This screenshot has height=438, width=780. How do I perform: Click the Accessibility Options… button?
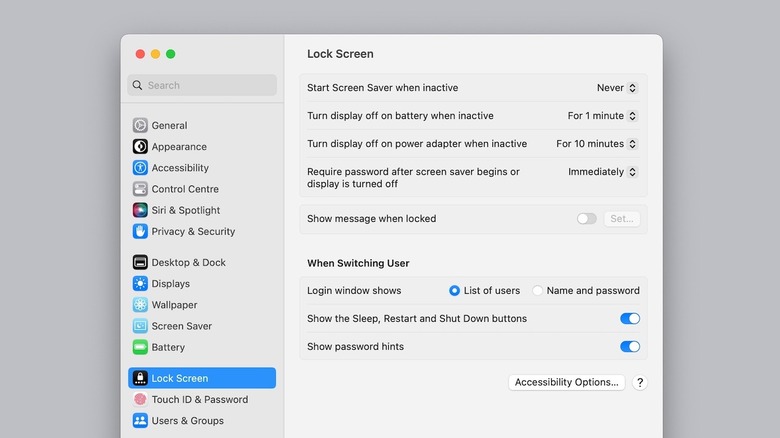tap(567, 382)
